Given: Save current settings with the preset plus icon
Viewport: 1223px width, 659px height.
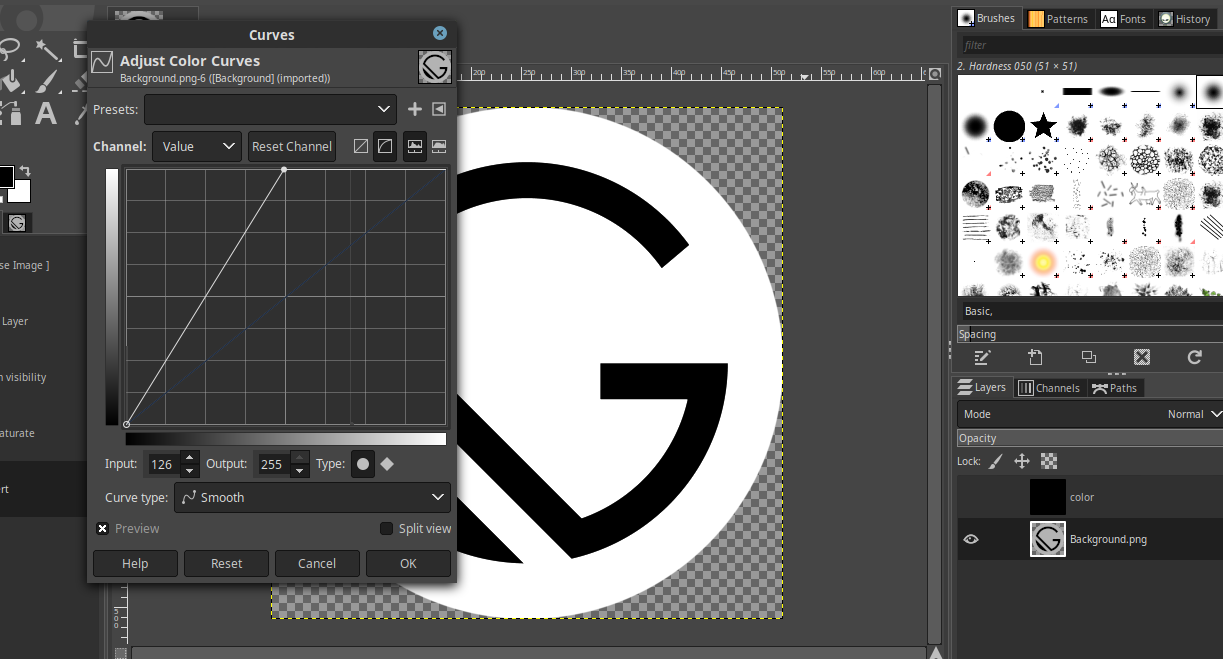Looking at the screenshot, I should (415, 109).
